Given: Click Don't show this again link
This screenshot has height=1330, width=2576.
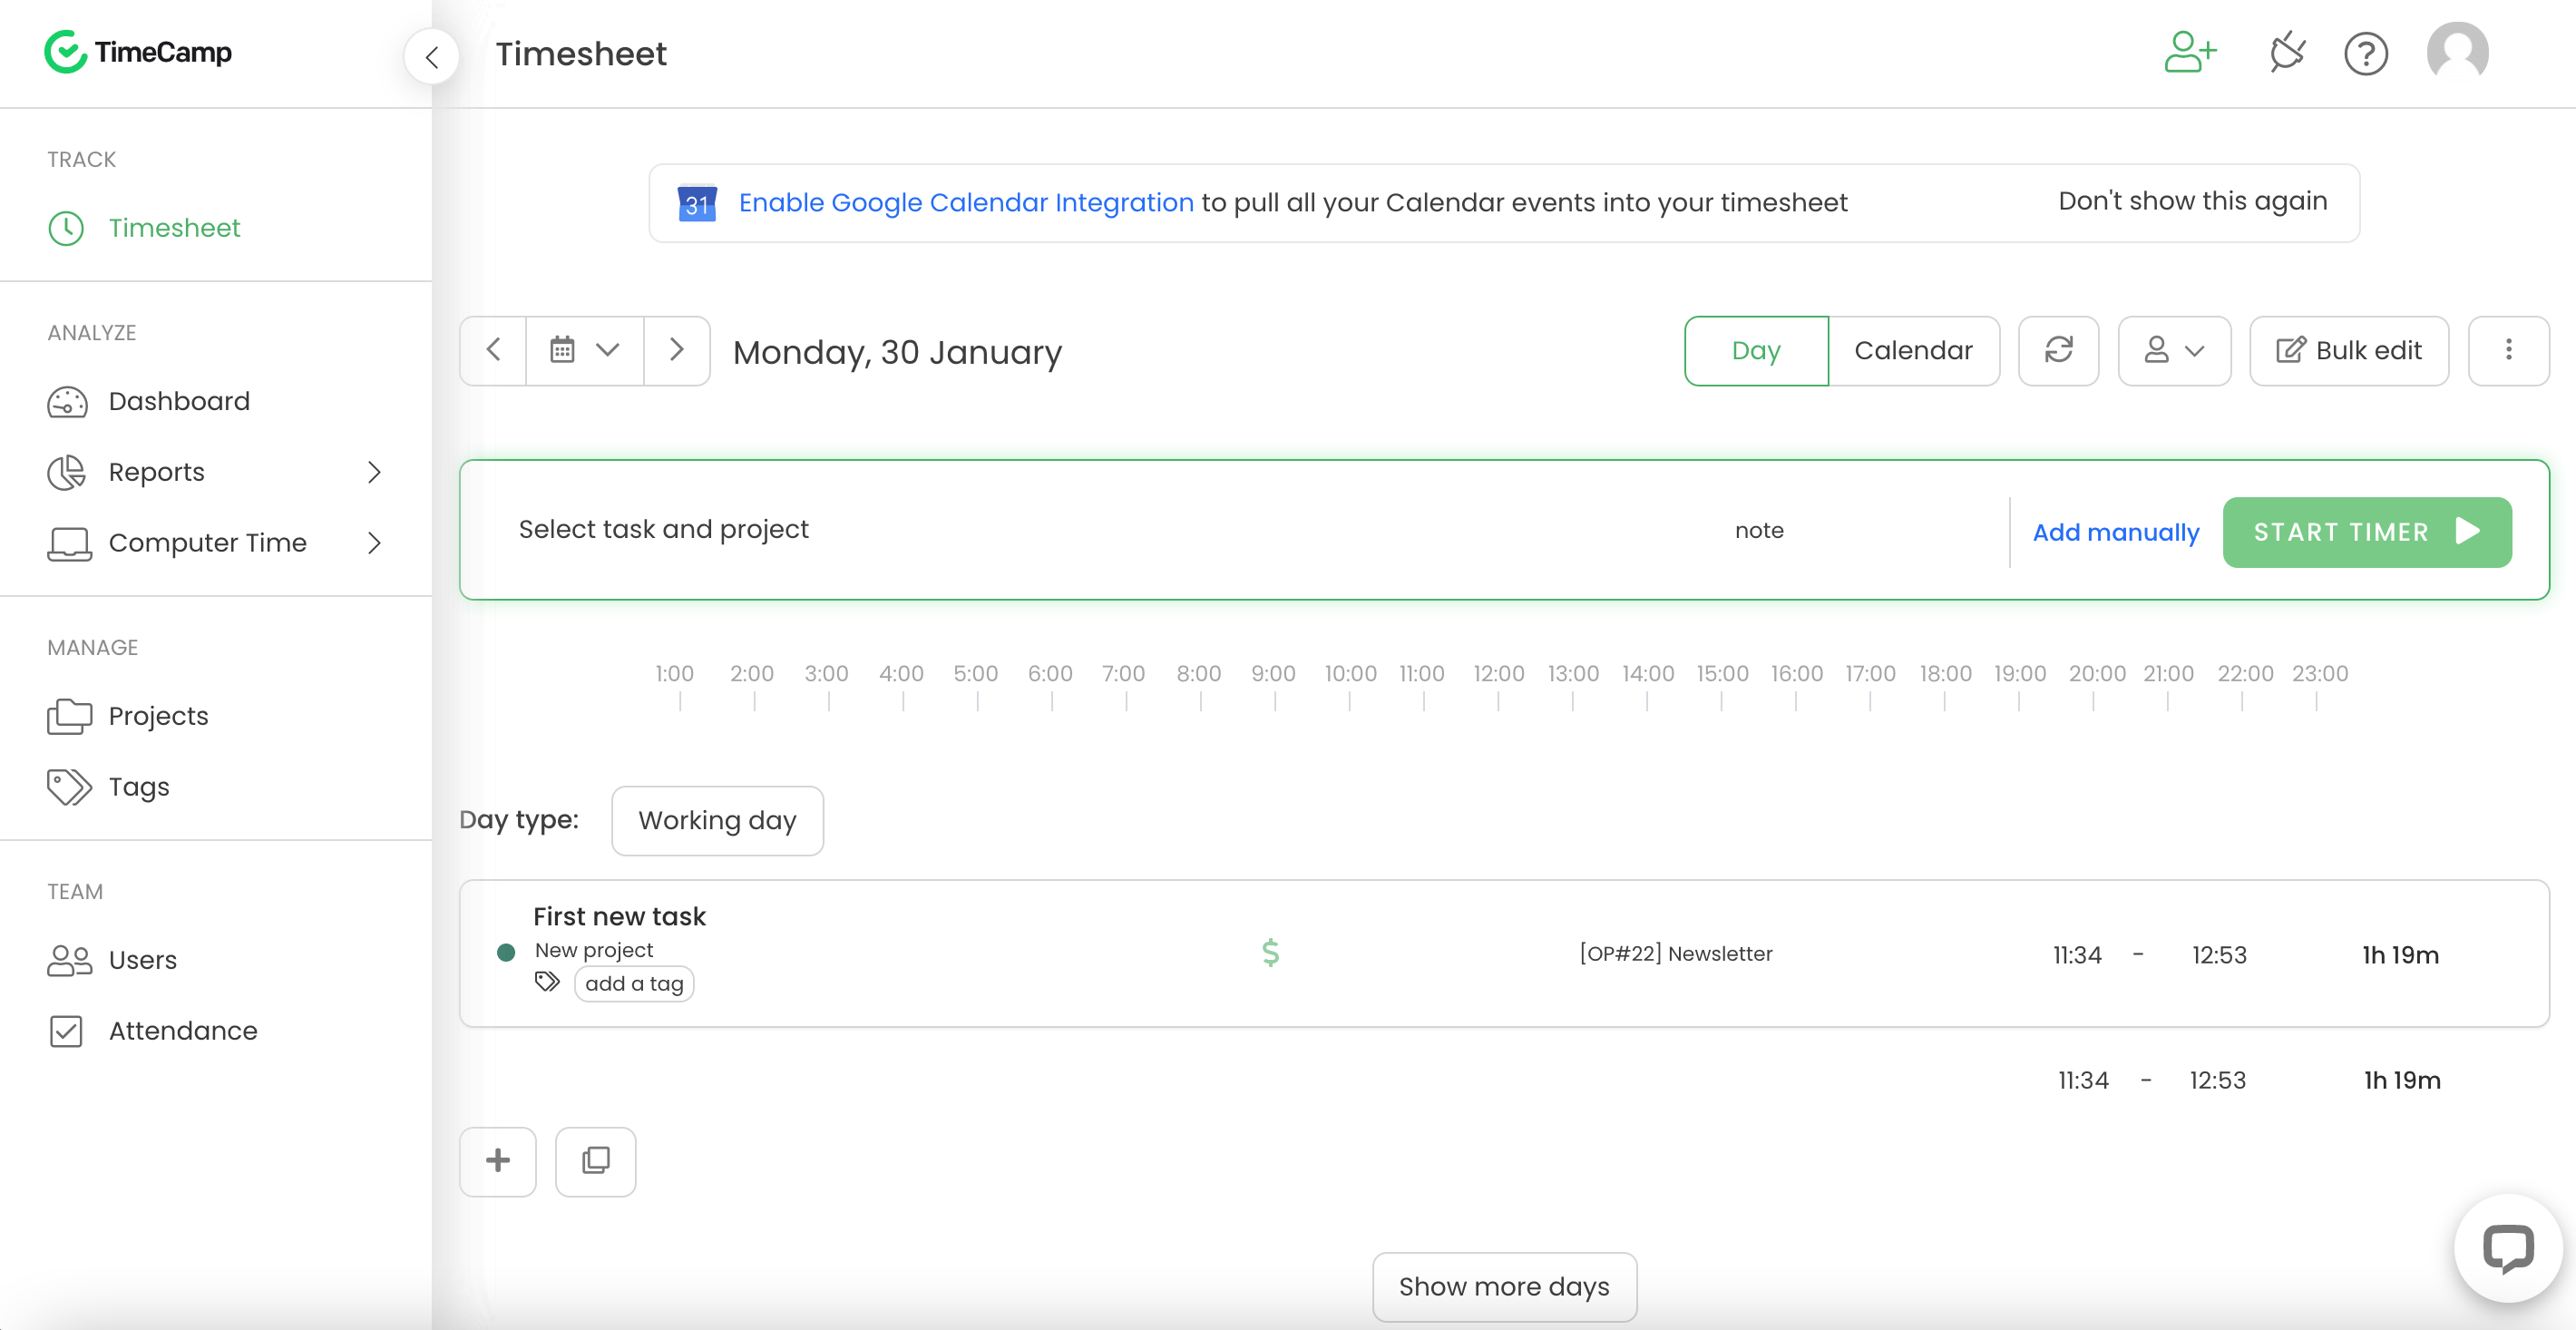Looking at the screenshot, I should point(2194,202).
